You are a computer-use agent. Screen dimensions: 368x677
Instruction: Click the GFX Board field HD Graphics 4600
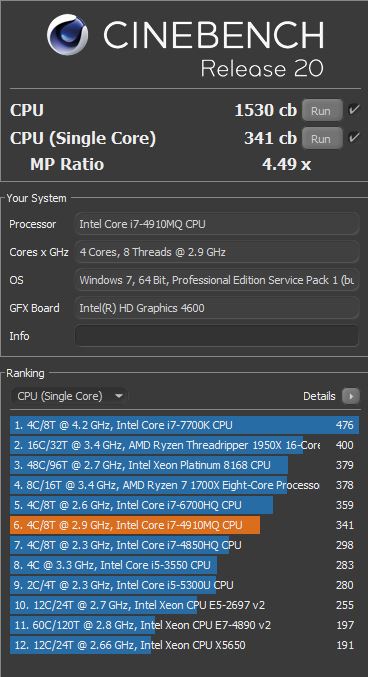(x=217, y=308)
